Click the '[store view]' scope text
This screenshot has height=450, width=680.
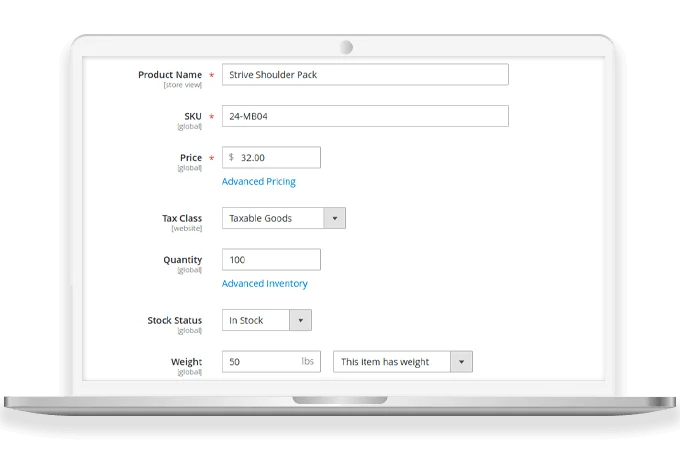point(183,85)
